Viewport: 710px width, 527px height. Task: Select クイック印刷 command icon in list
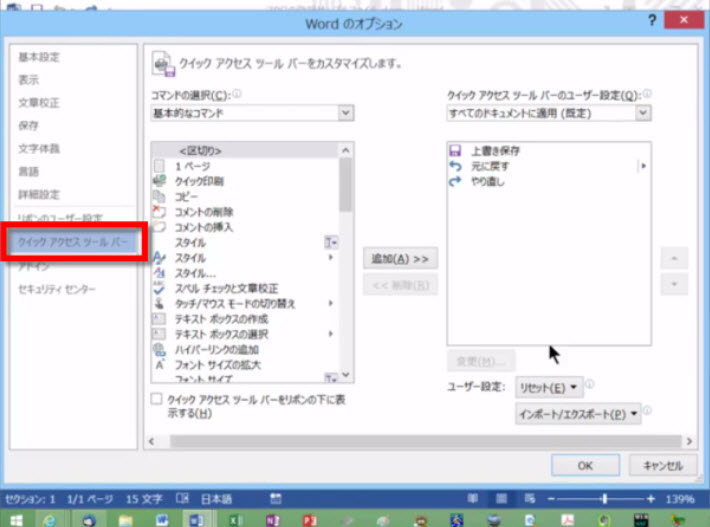[x=159, y=181]
